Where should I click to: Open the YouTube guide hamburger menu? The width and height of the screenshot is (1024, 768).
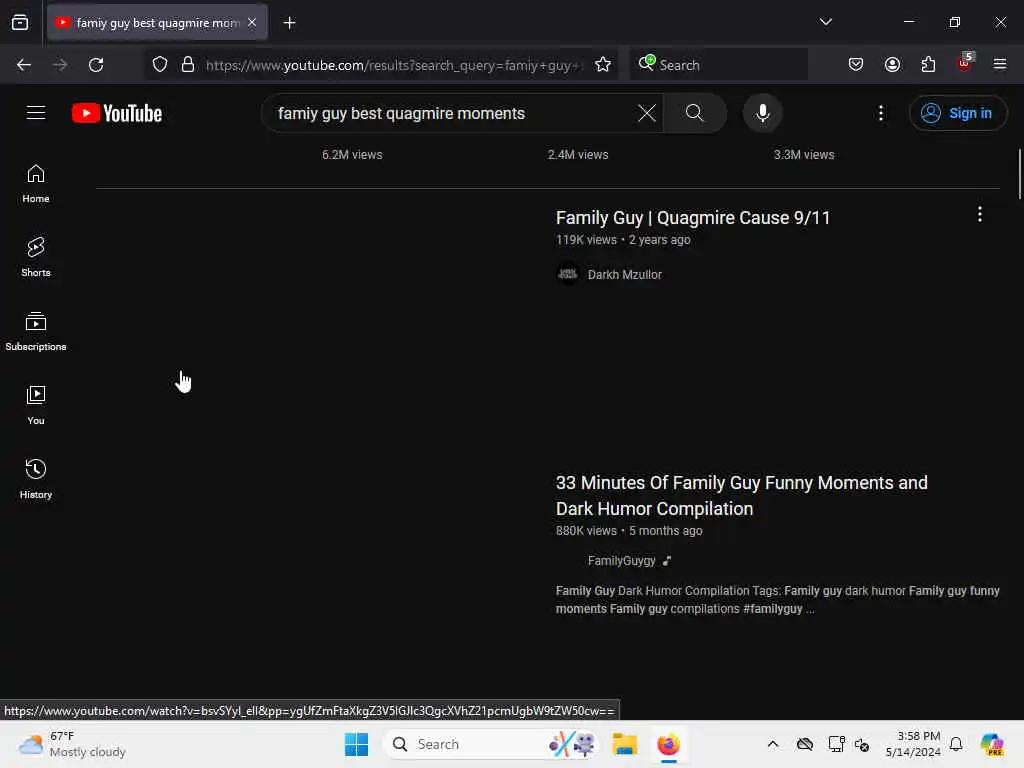tap(36, 113)
